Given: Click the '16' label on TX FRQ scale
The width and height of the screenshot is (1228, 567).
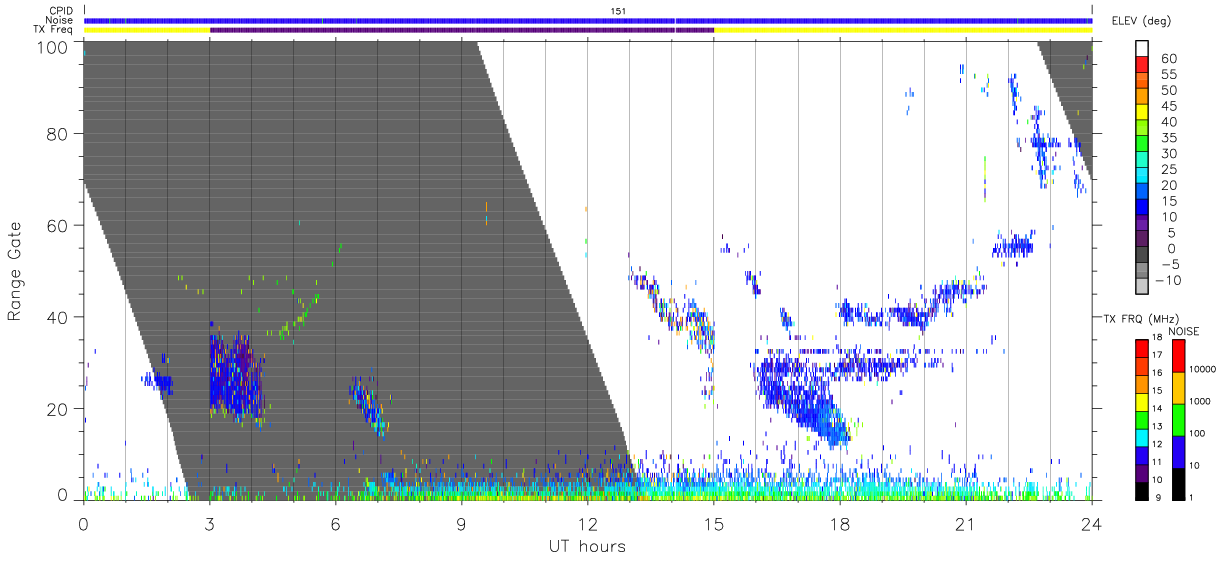Looking at the screenshot, I should pos(1158,375).
